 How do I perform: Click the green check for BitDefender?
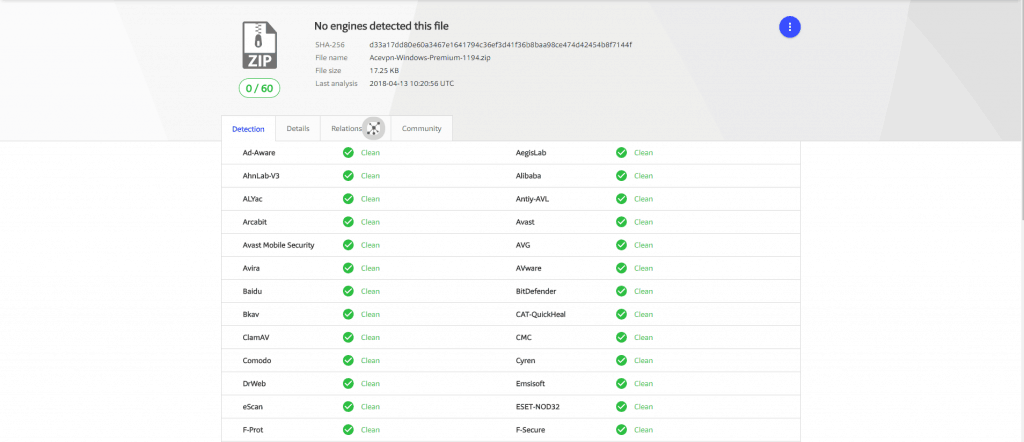tap(621, 291)
